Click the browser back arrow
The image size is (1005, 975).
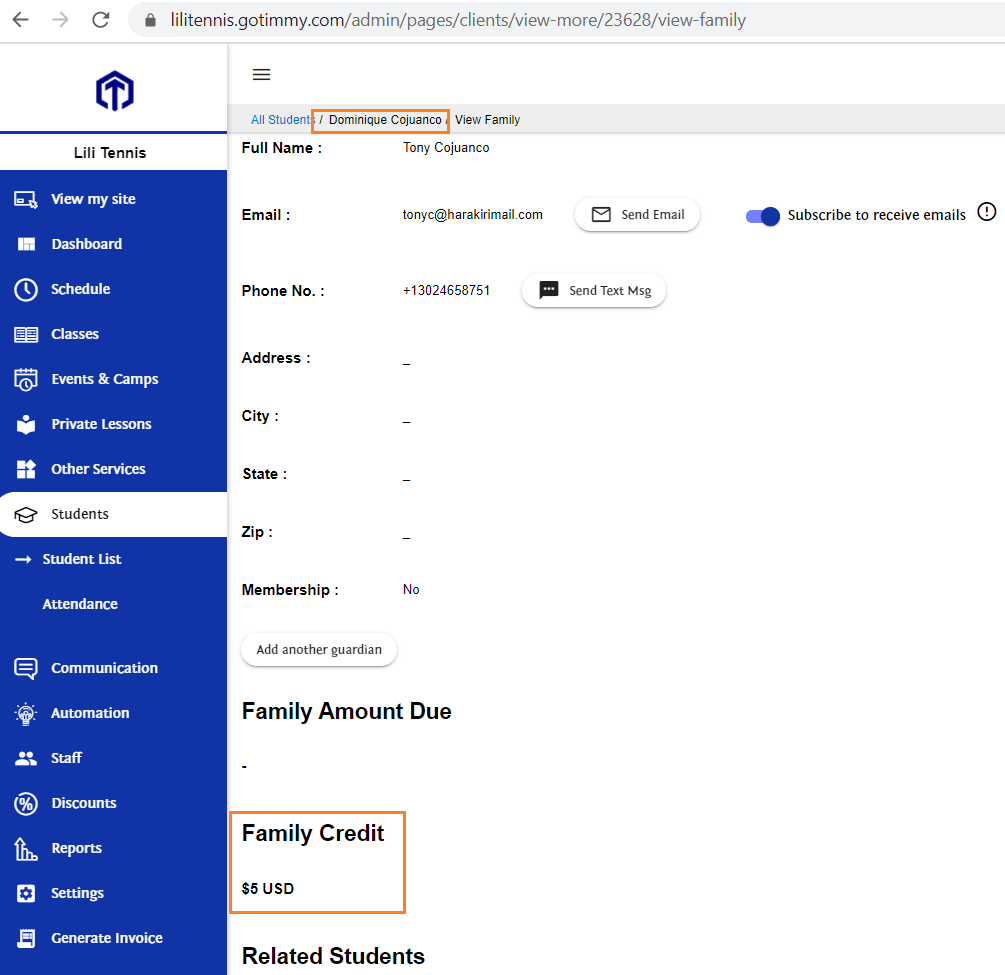pos(21,20)
